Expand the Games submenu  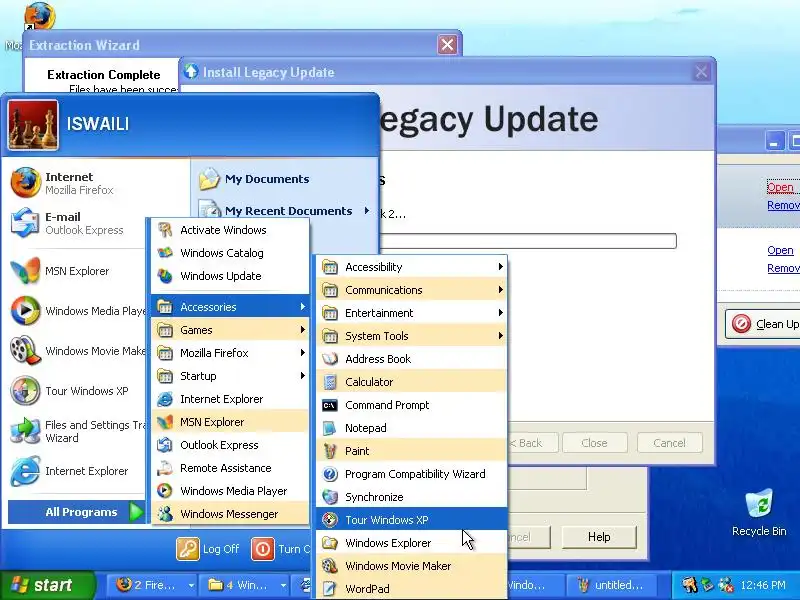click(230, 330)
